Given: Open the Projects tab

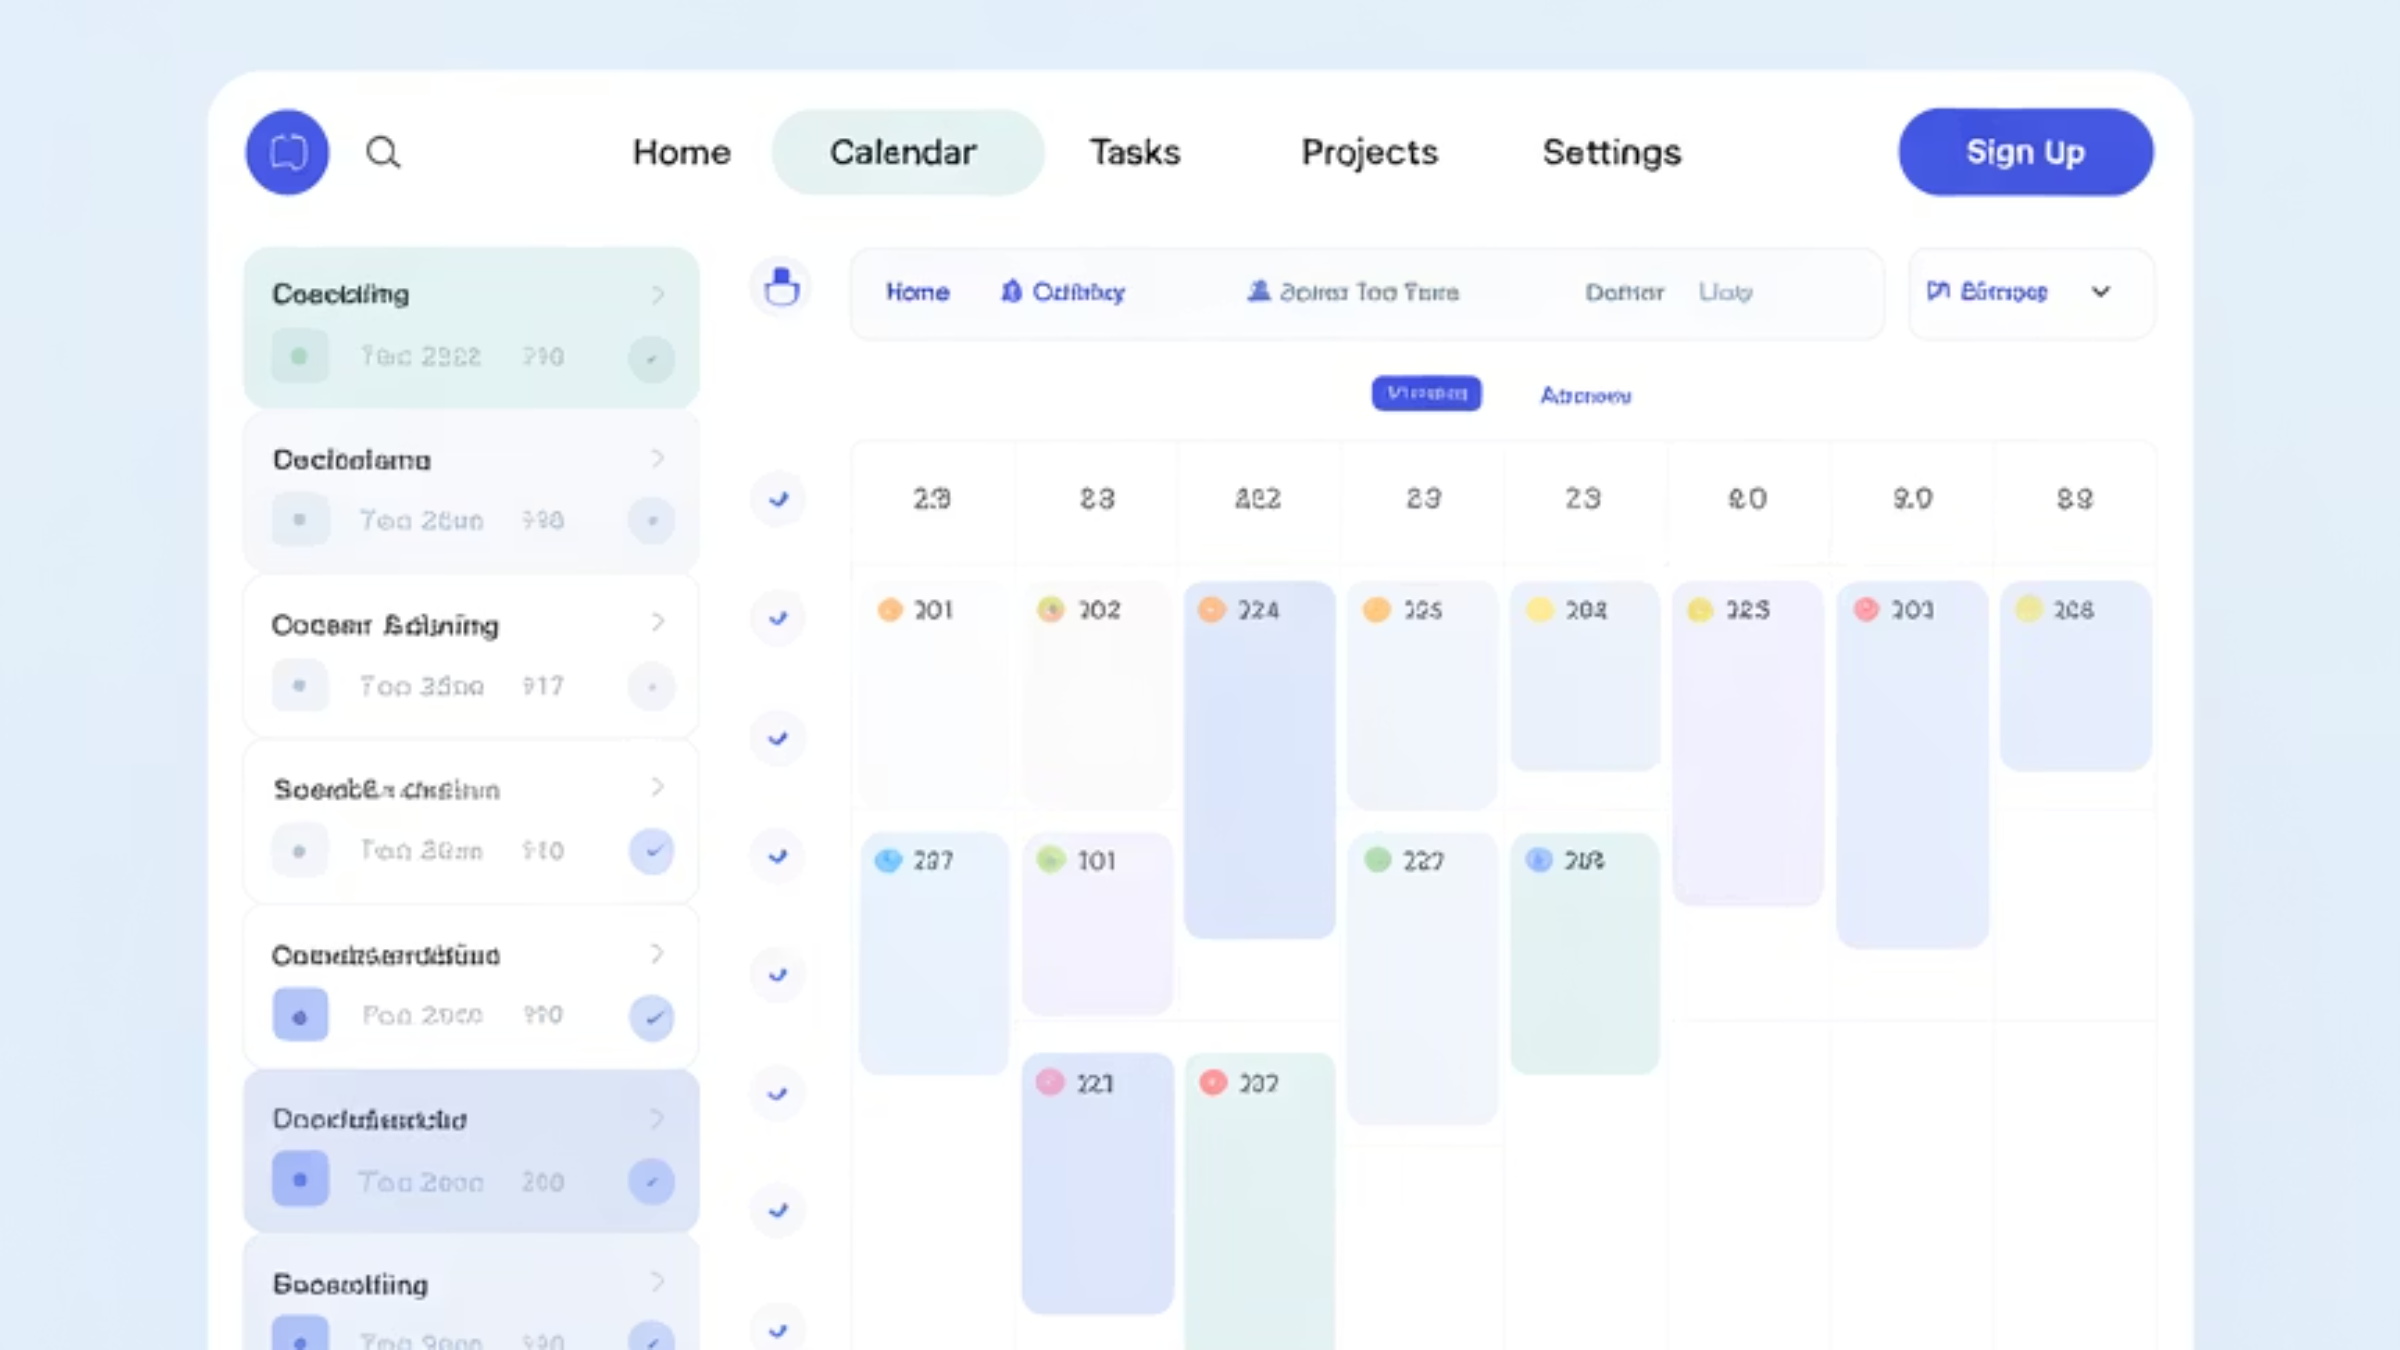Looking at the screenshot, I should tap(1368, 152).
